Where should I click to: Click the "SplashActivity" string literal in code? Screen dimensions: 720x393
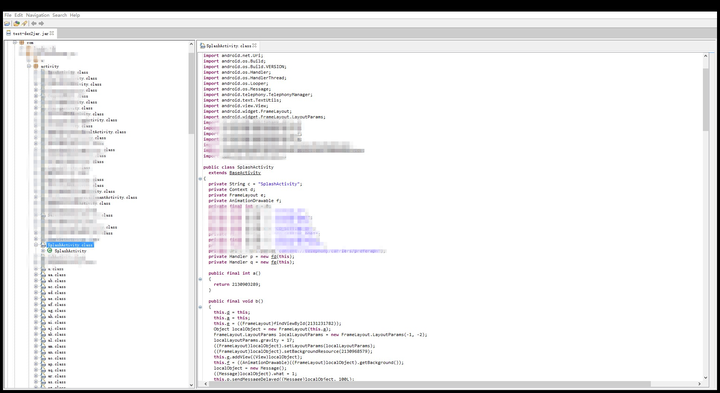[279, 184]
